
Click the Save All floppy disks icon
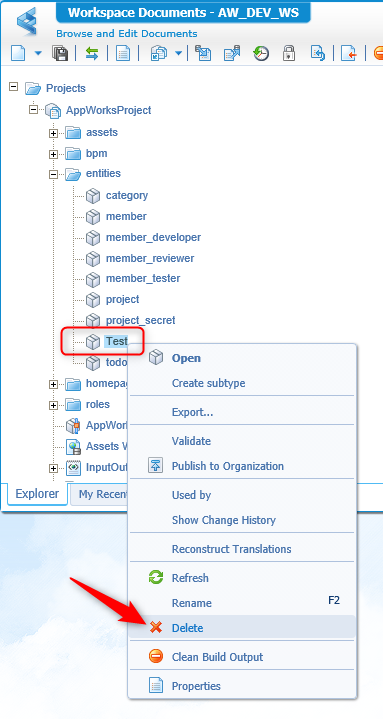(60, 53)
